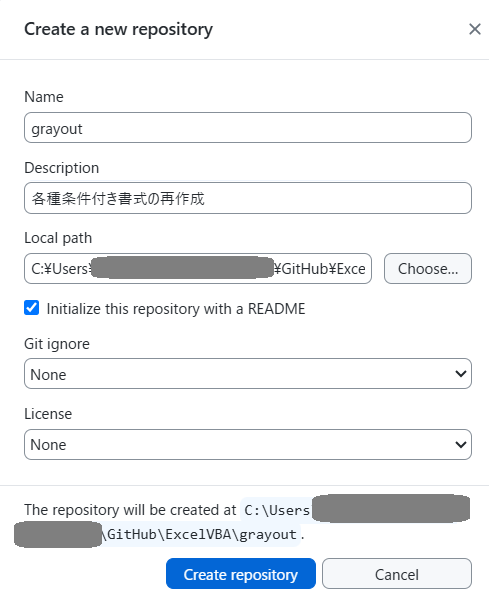Click the Git ignore label
The height and width of the screenshot is (608, 489).
(x=57, y=344)
